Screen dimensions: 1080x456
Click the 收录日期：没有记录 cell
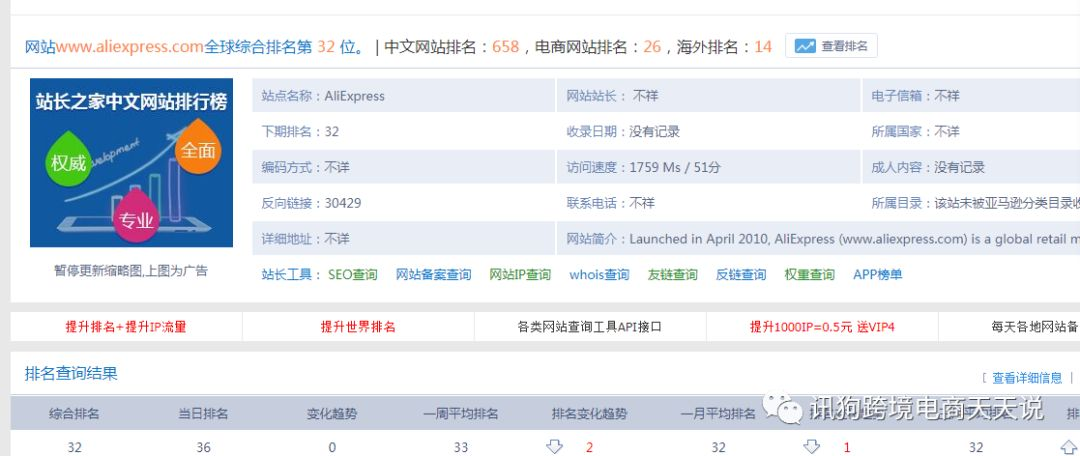[709, 132]
